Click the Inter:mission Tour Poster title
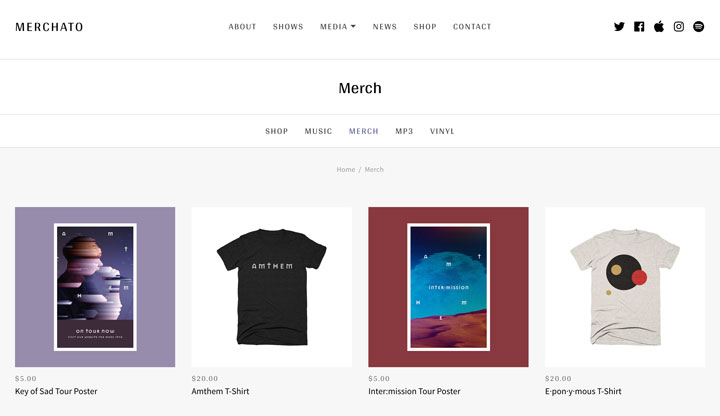 pyautogui.click(x=414, y=391)
